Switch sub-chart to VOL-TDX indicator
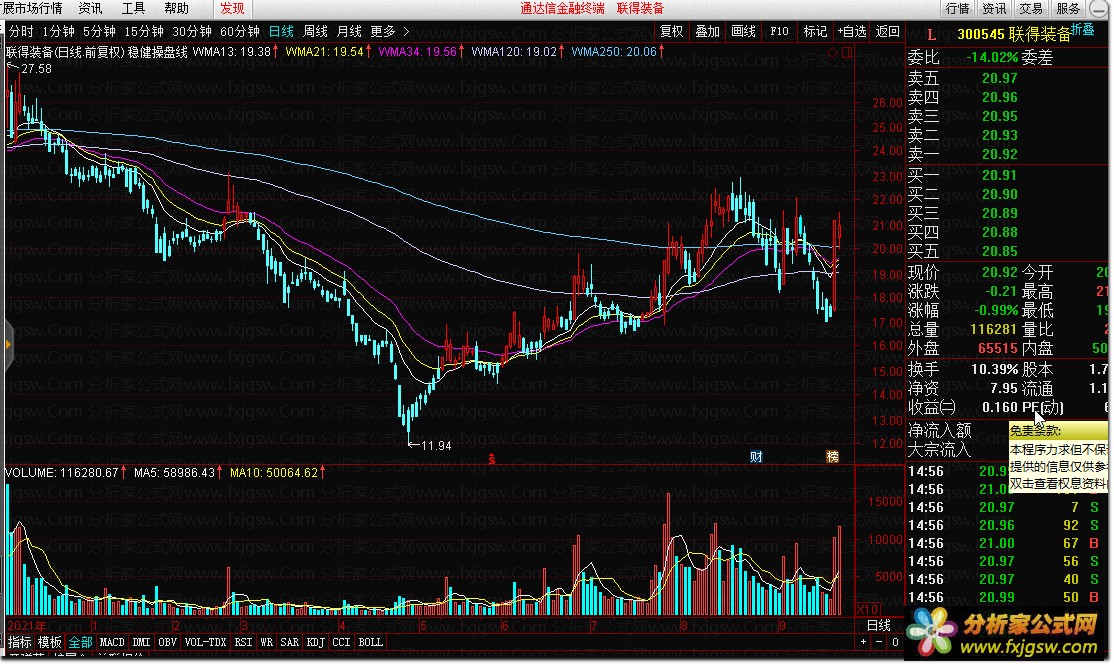The image size is (1114, 664). click(205, 642)
